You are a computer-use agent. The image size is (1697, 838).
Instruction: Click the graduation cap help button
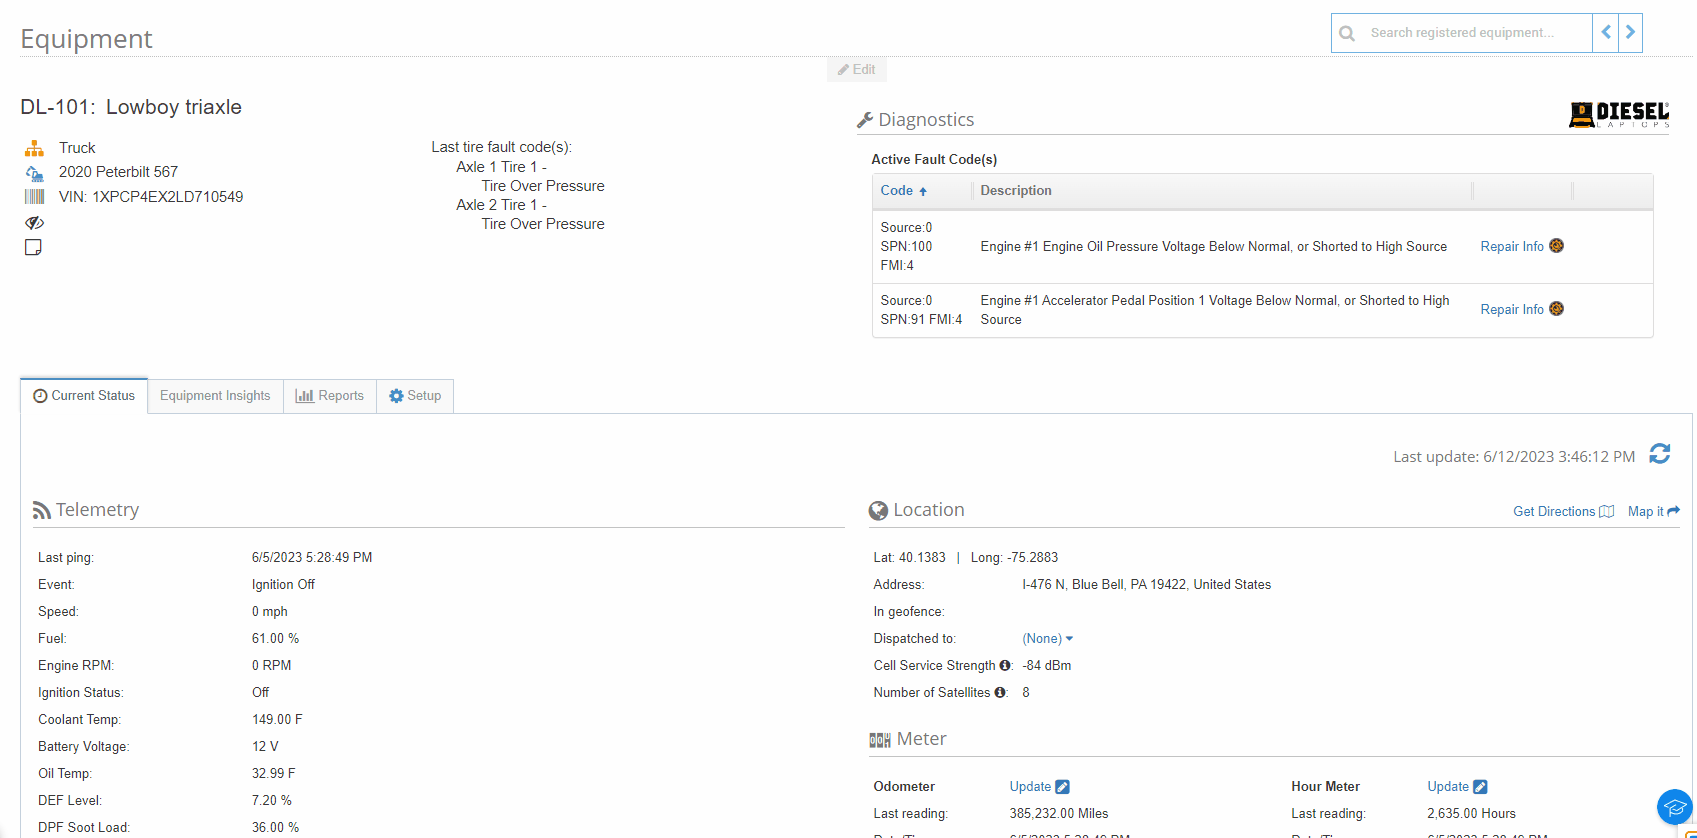click(1674, 807)
